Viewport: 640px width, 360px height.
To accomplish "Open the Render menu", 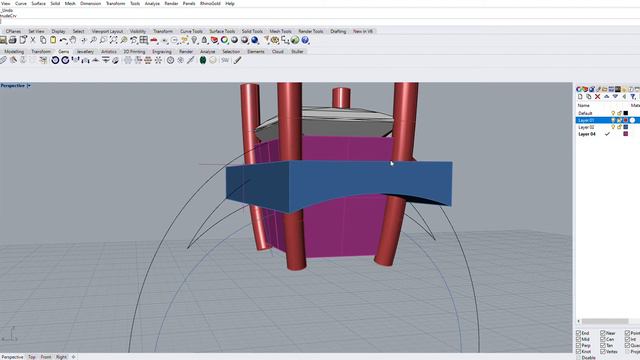I will pyautogui.click(x=171, y=3).
